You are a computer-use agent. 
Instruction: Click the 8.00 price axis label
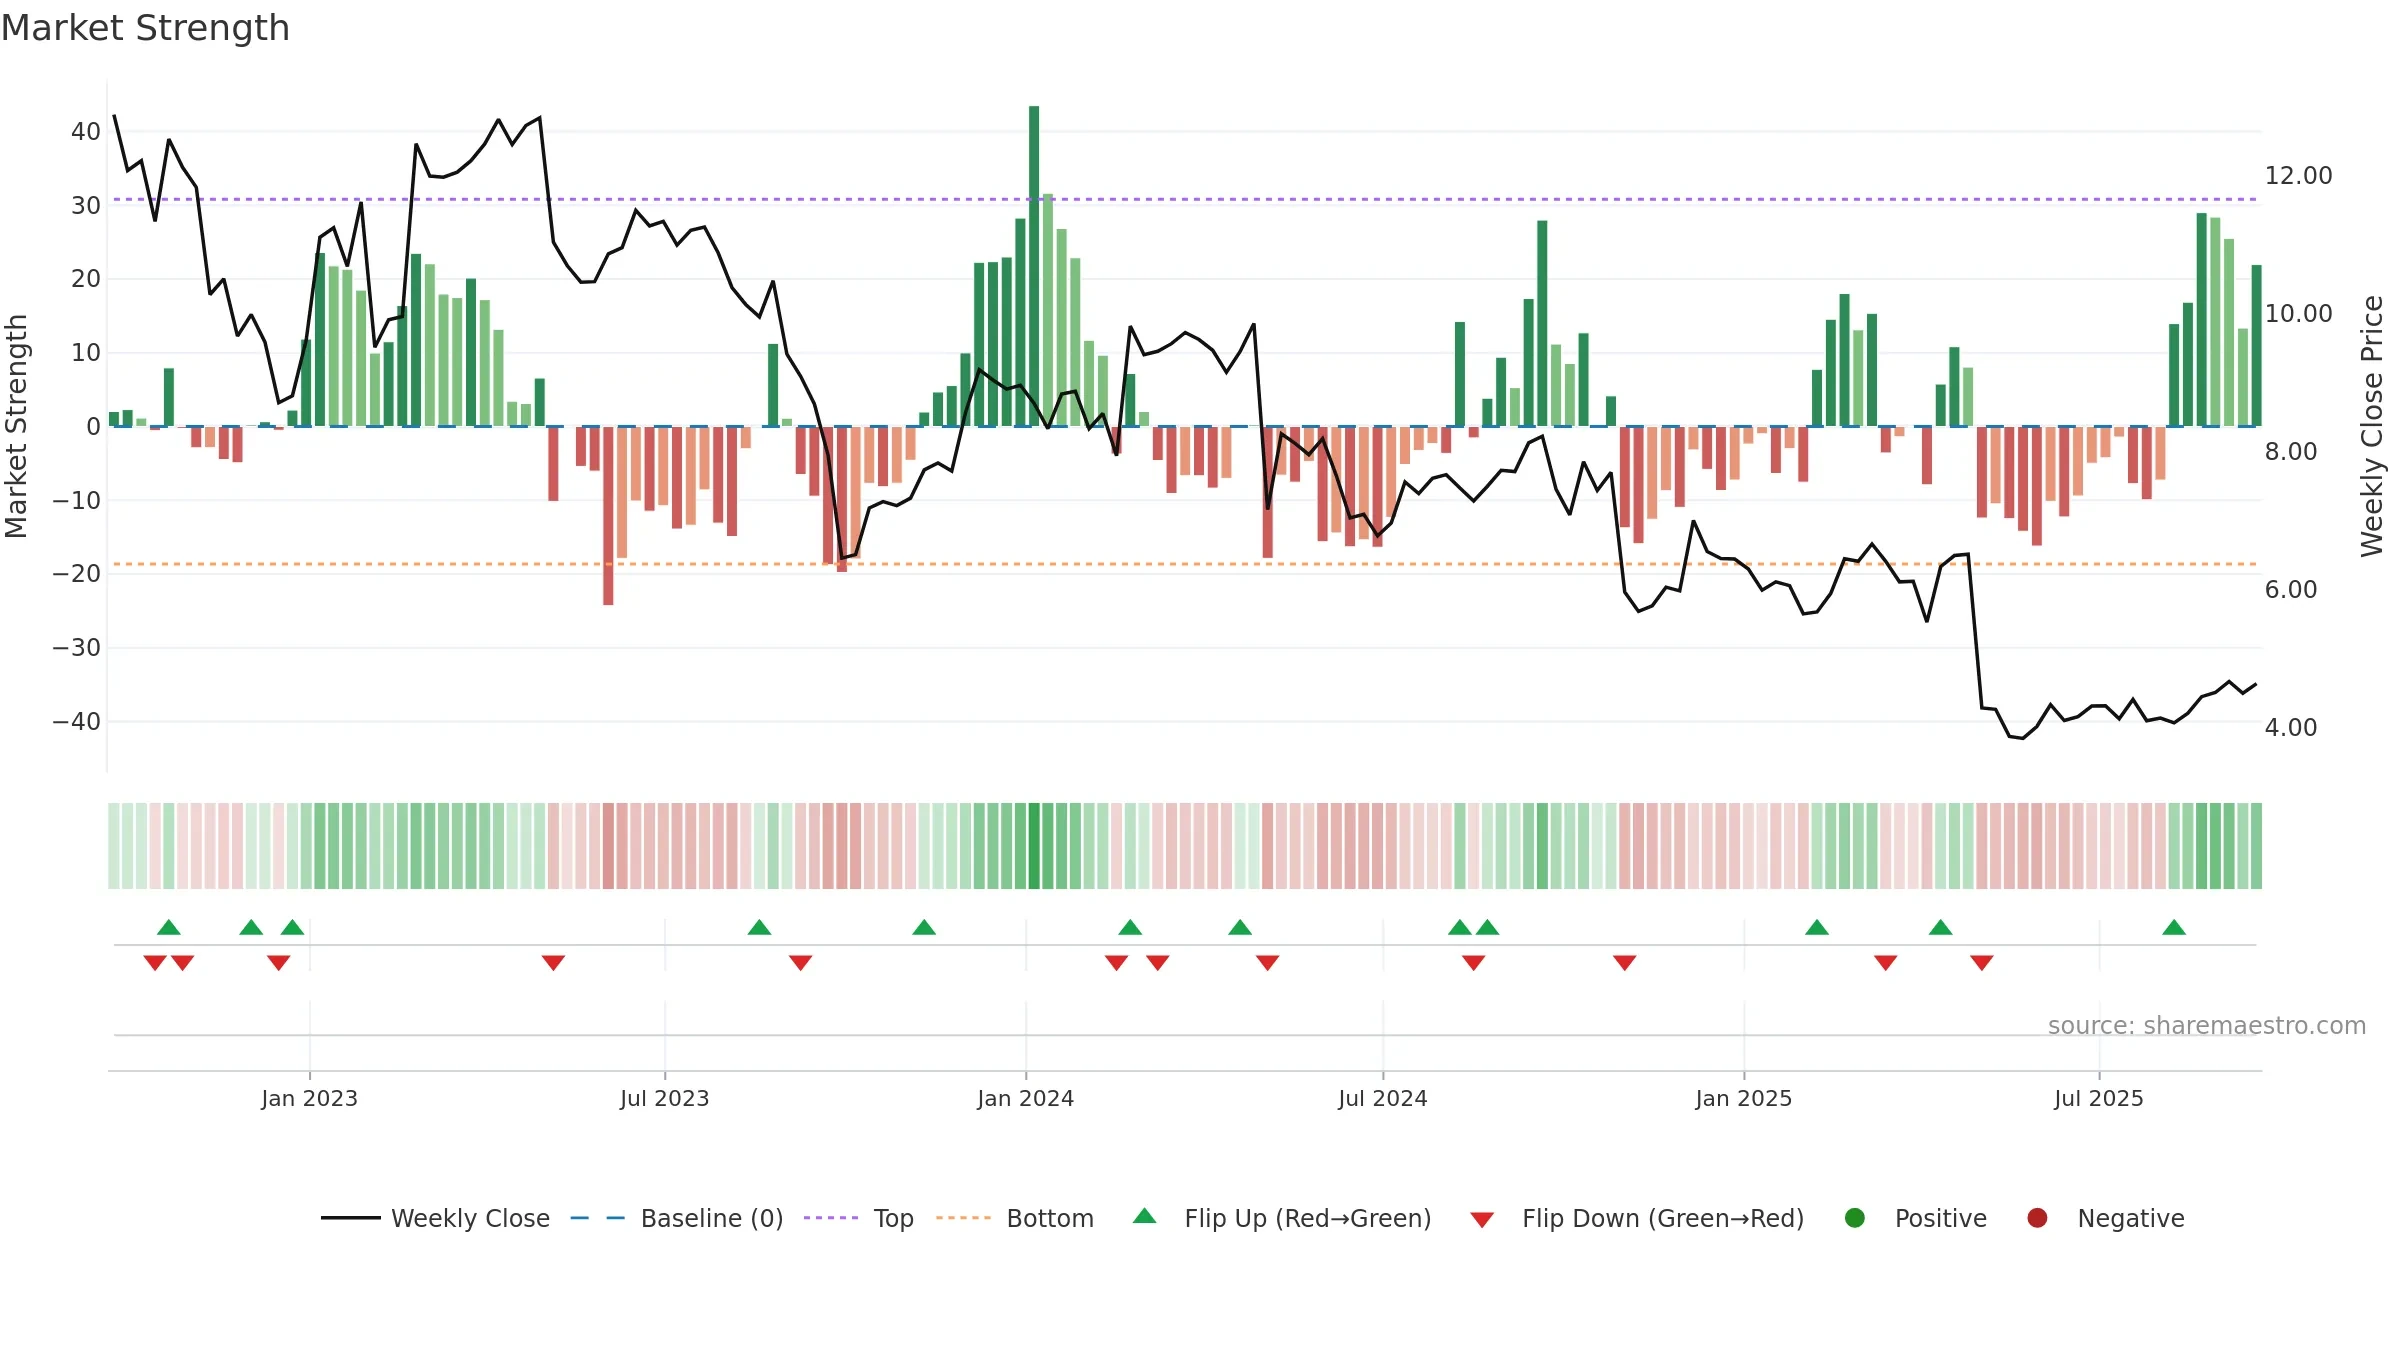[2291, 452]
